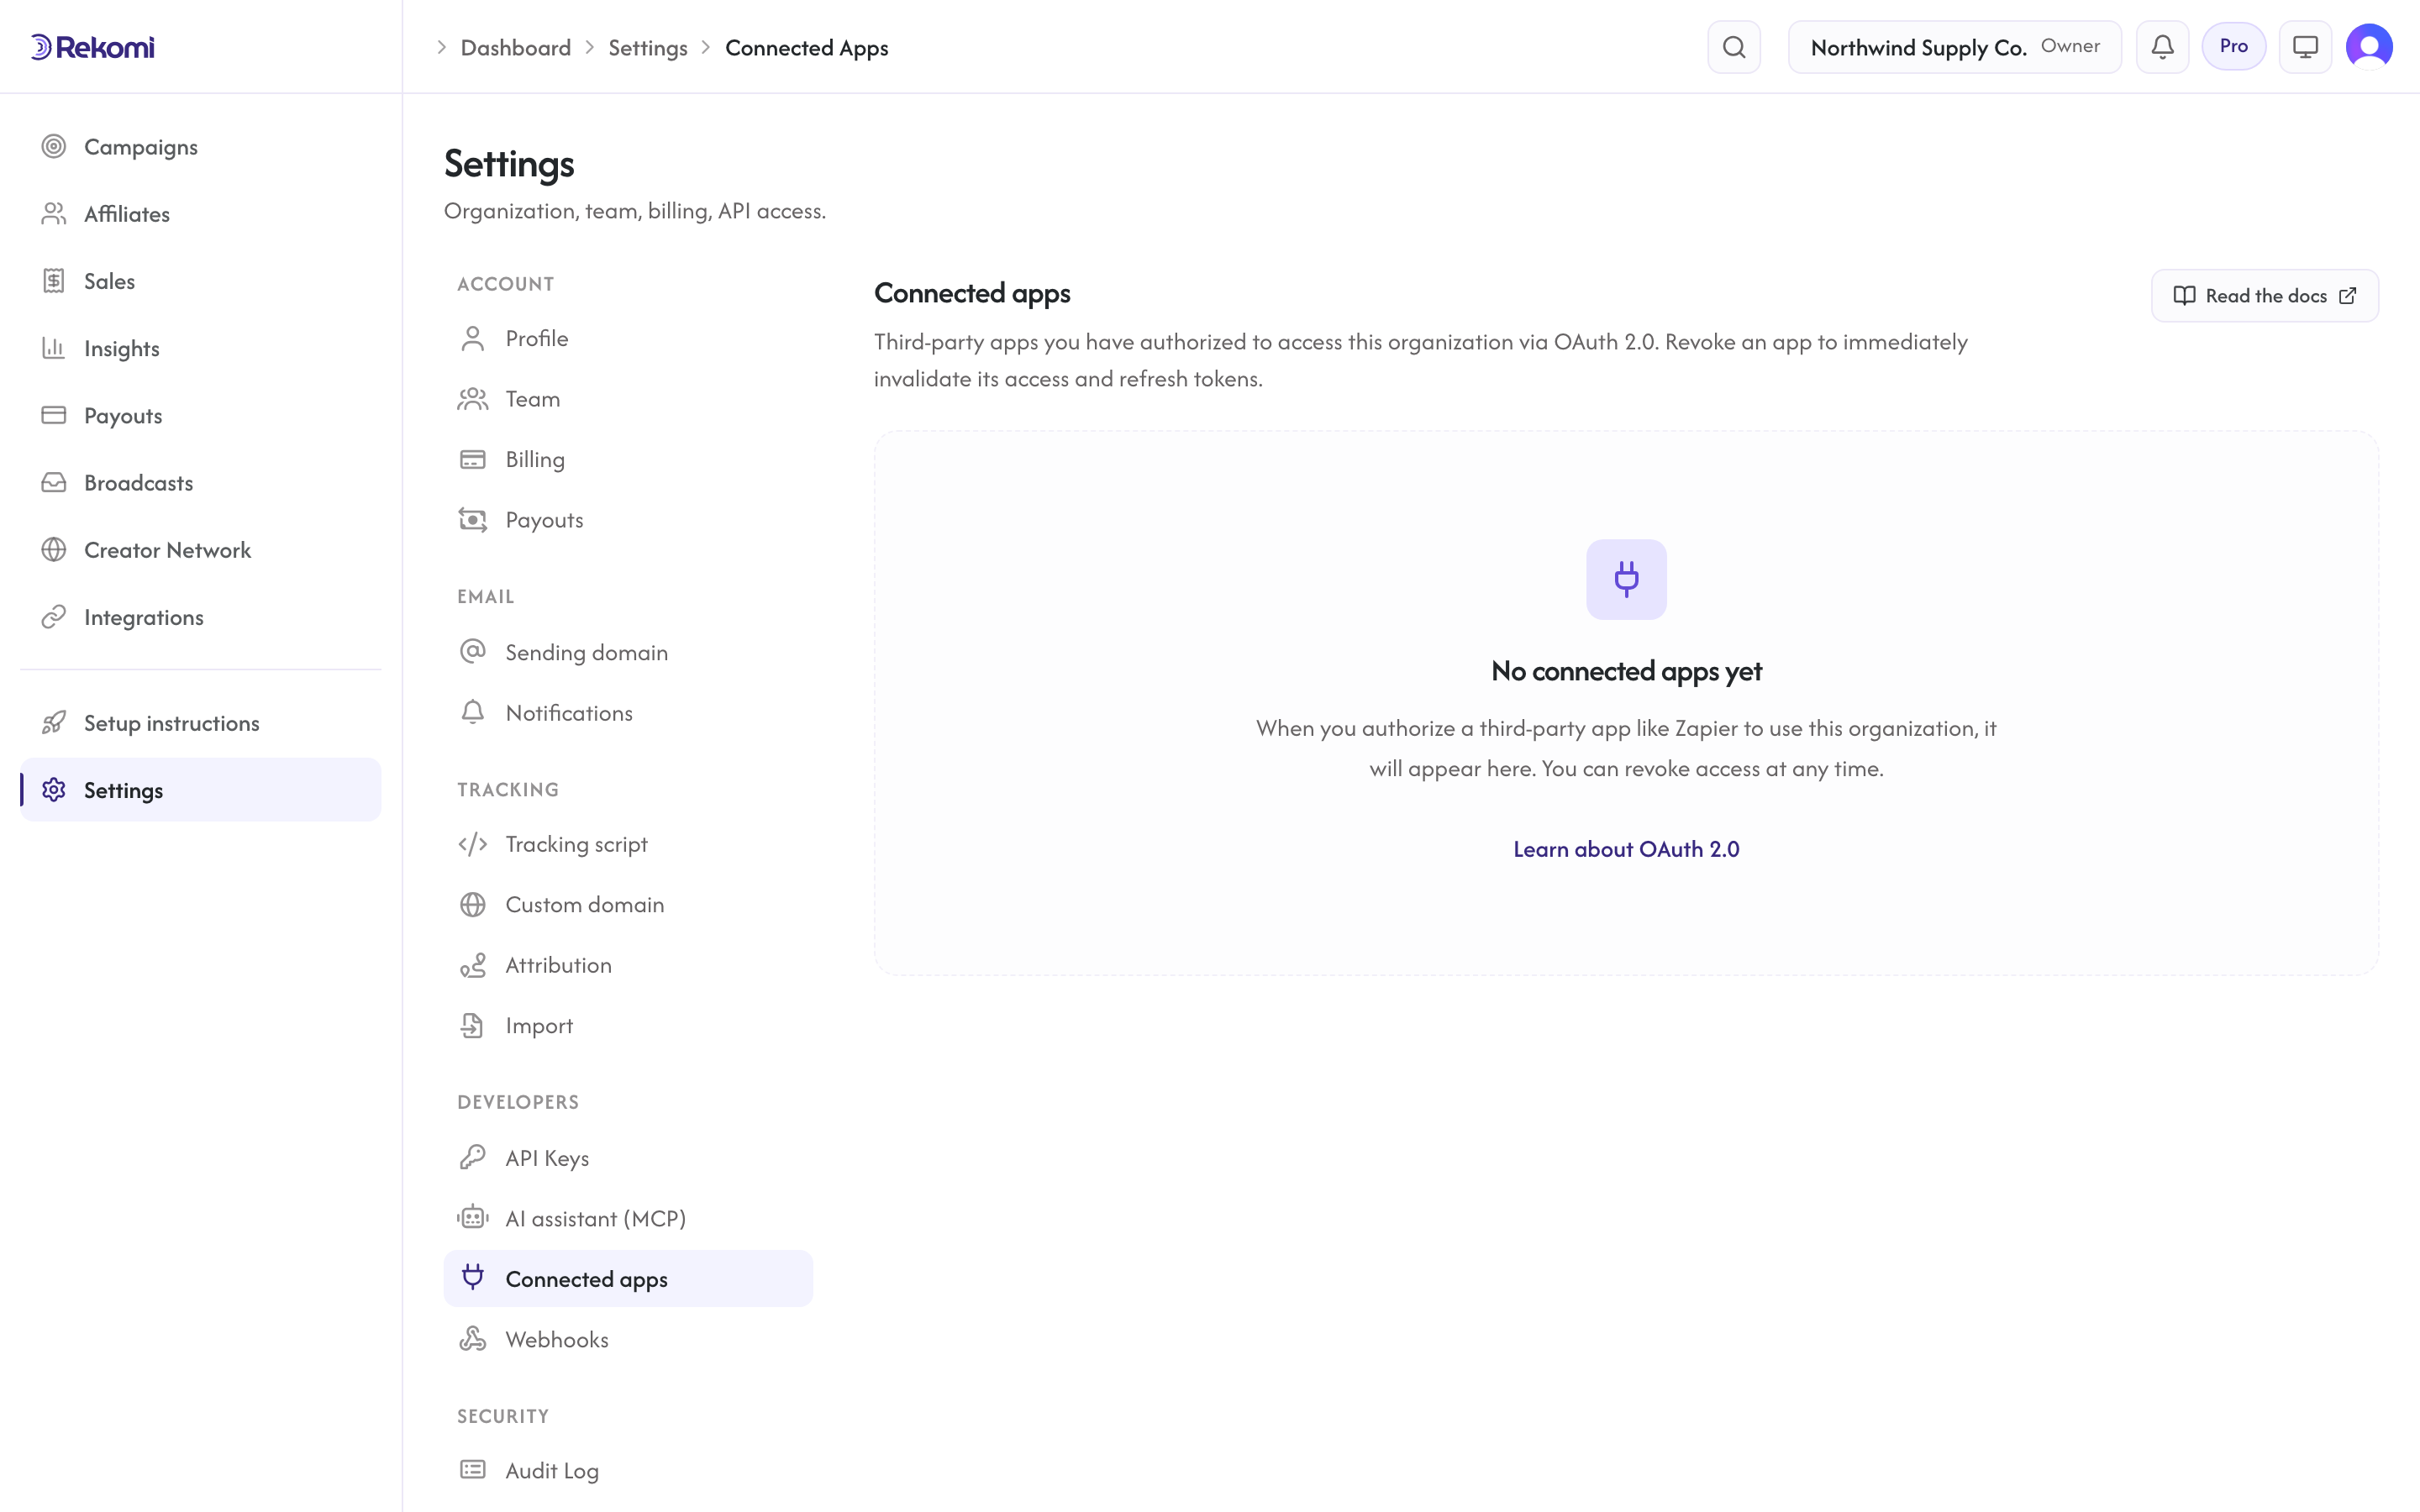Select the Notifications settings page
Viewport: 2420px width, 1512px height.
click(628, 713)
